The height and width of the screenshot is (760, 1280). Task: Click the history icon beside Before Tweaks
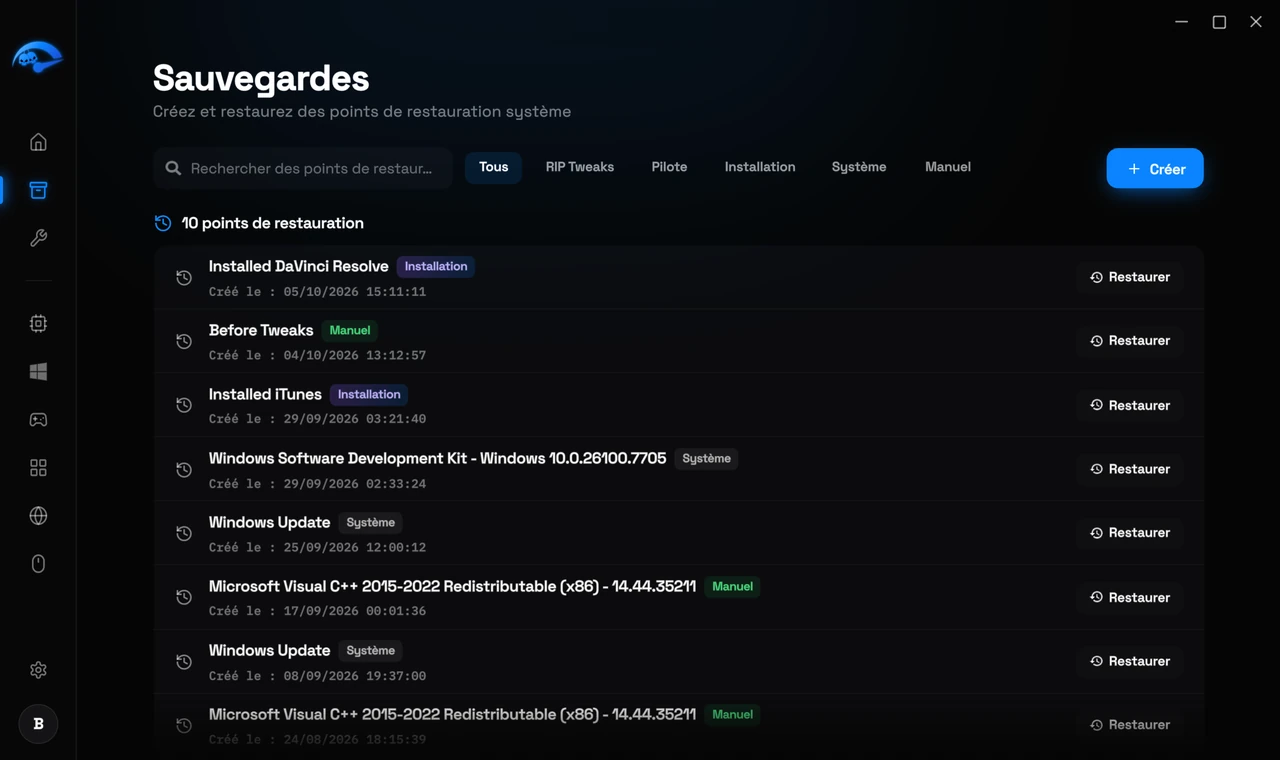tap(184, 341)
